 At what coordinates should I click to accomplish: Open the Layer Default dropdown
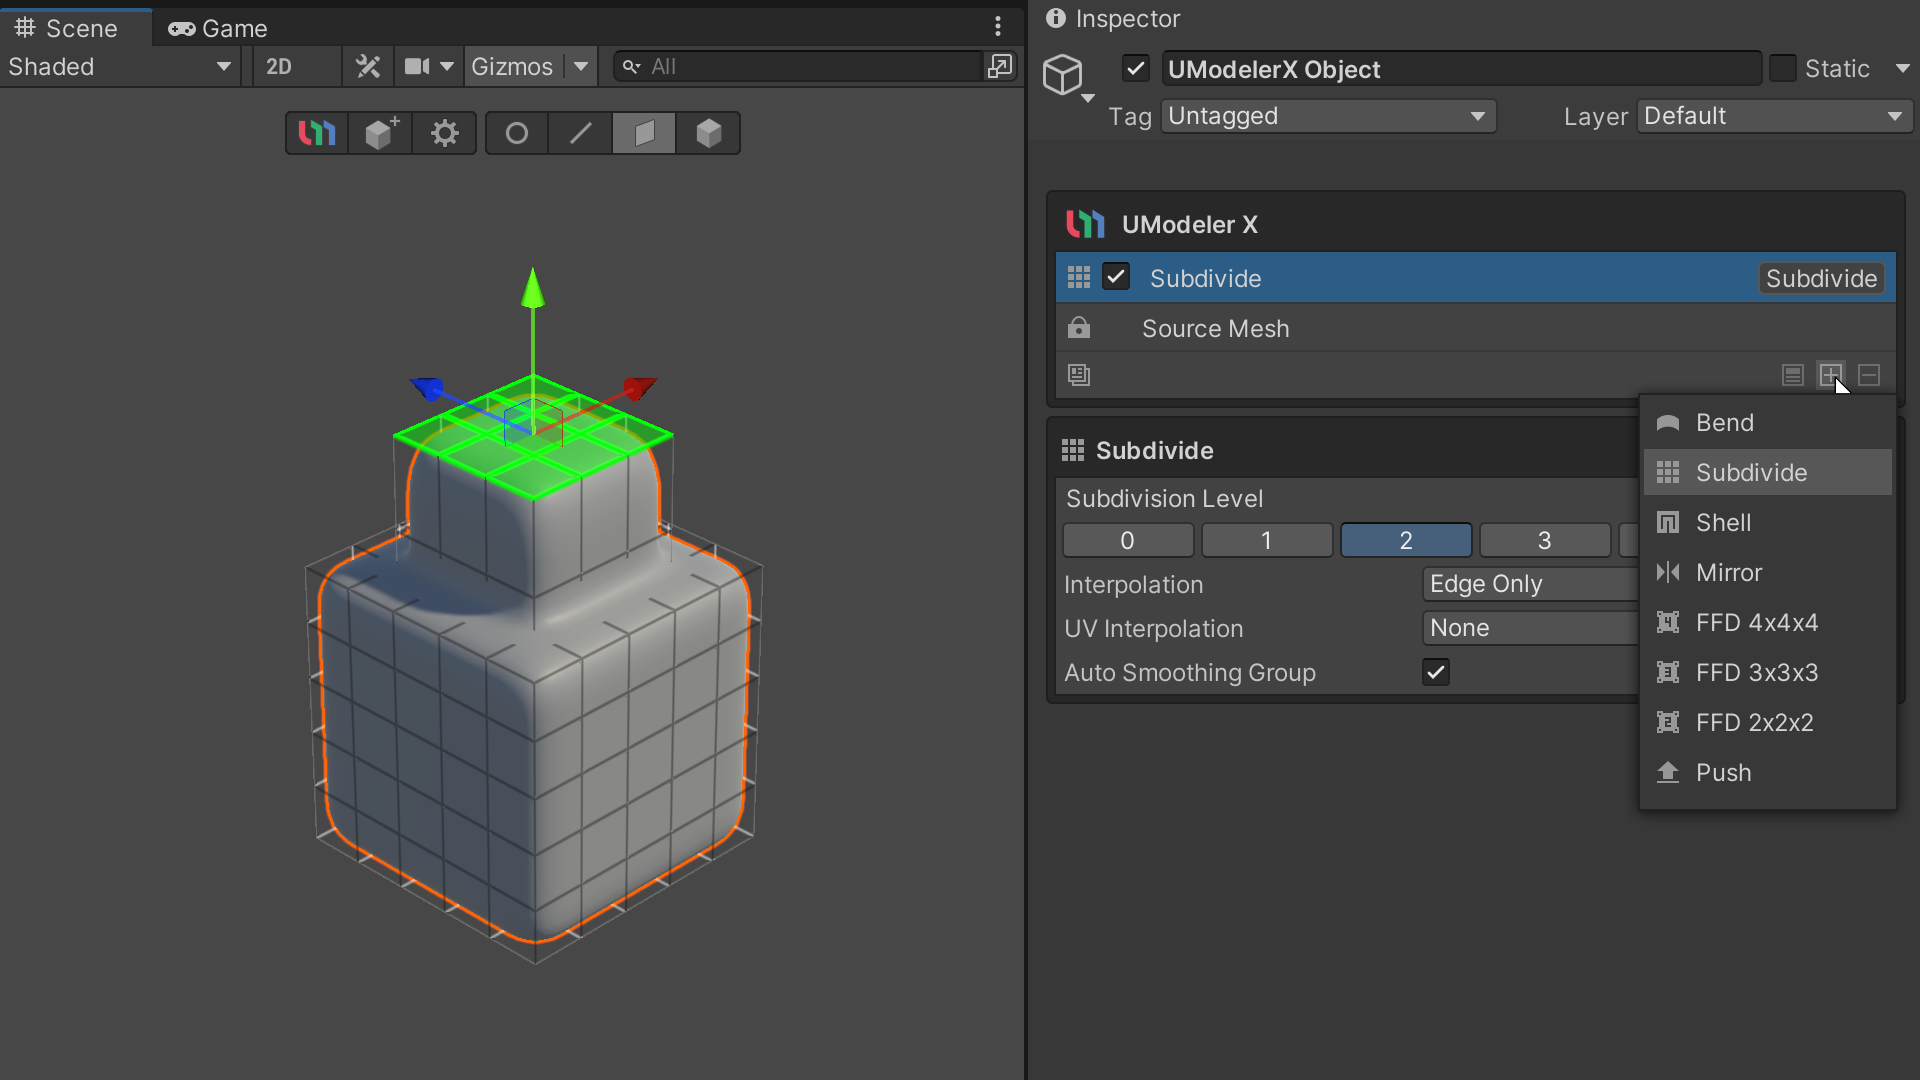coord(1773,116)
